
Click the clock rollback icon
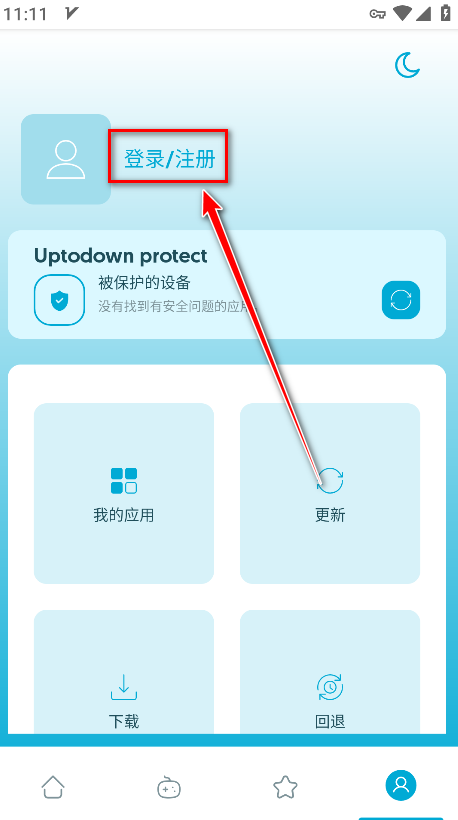pos(330,687)
